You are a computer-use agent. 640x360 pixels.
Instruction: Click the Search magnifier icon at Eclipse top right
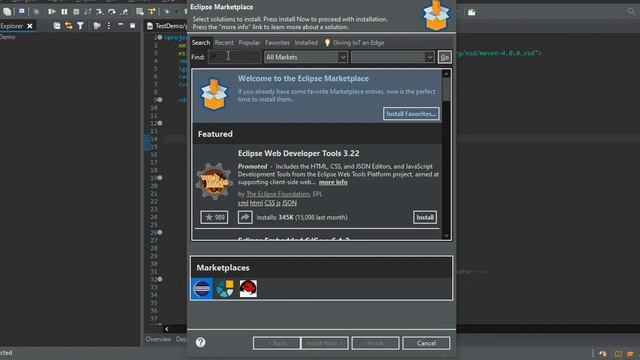(x=631, y=12)
